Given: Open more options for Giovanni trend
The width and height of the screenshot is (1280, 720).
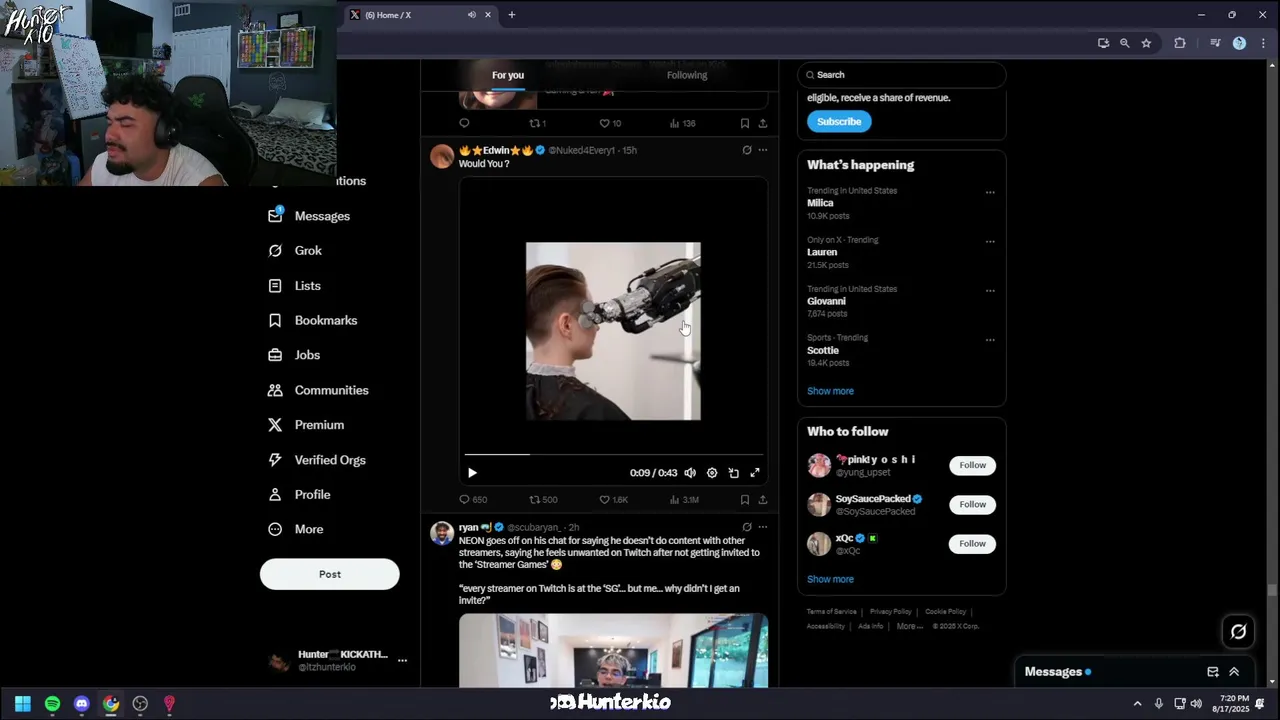Looking at the screenshot, I should [990, 290].
